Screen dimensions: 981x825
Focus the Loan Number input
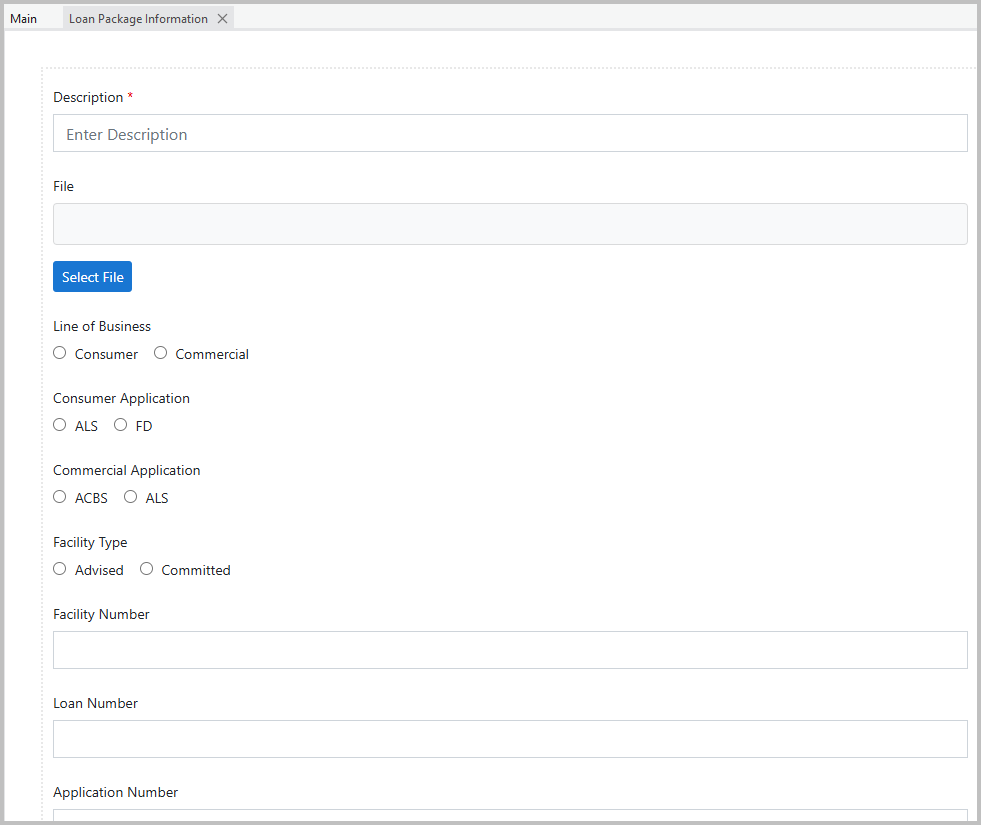click(x=510, y=739)
